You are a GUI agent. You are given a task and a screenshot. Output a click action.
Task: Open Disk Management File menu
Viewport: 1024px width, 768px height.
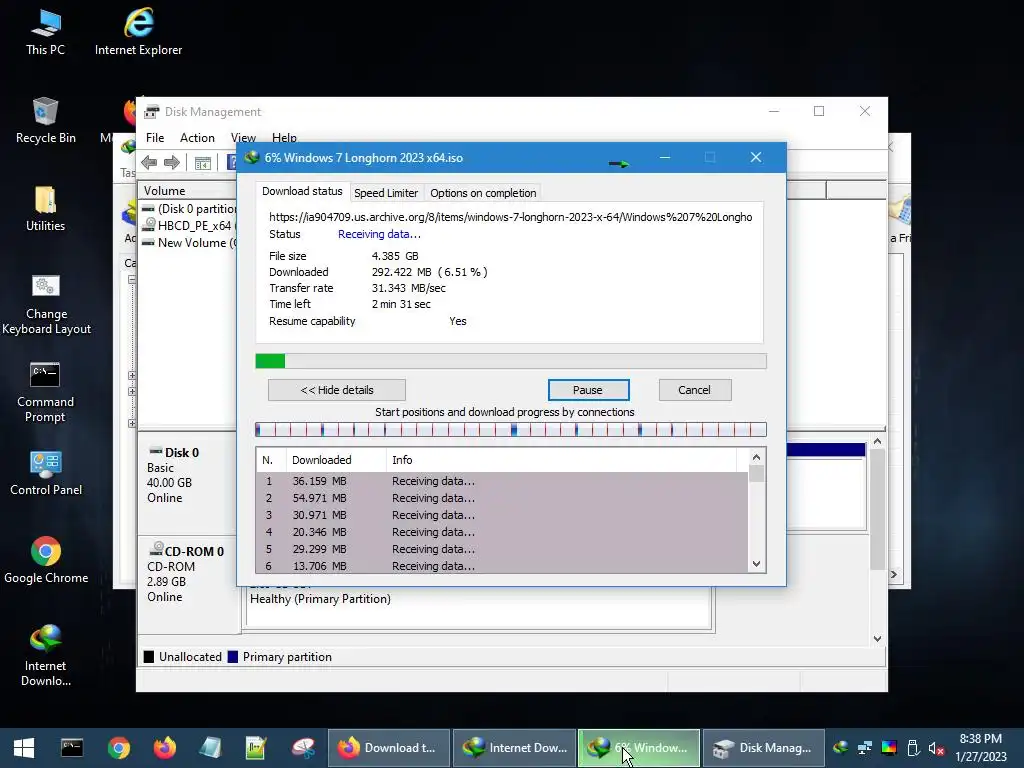[x=155, y=138]
